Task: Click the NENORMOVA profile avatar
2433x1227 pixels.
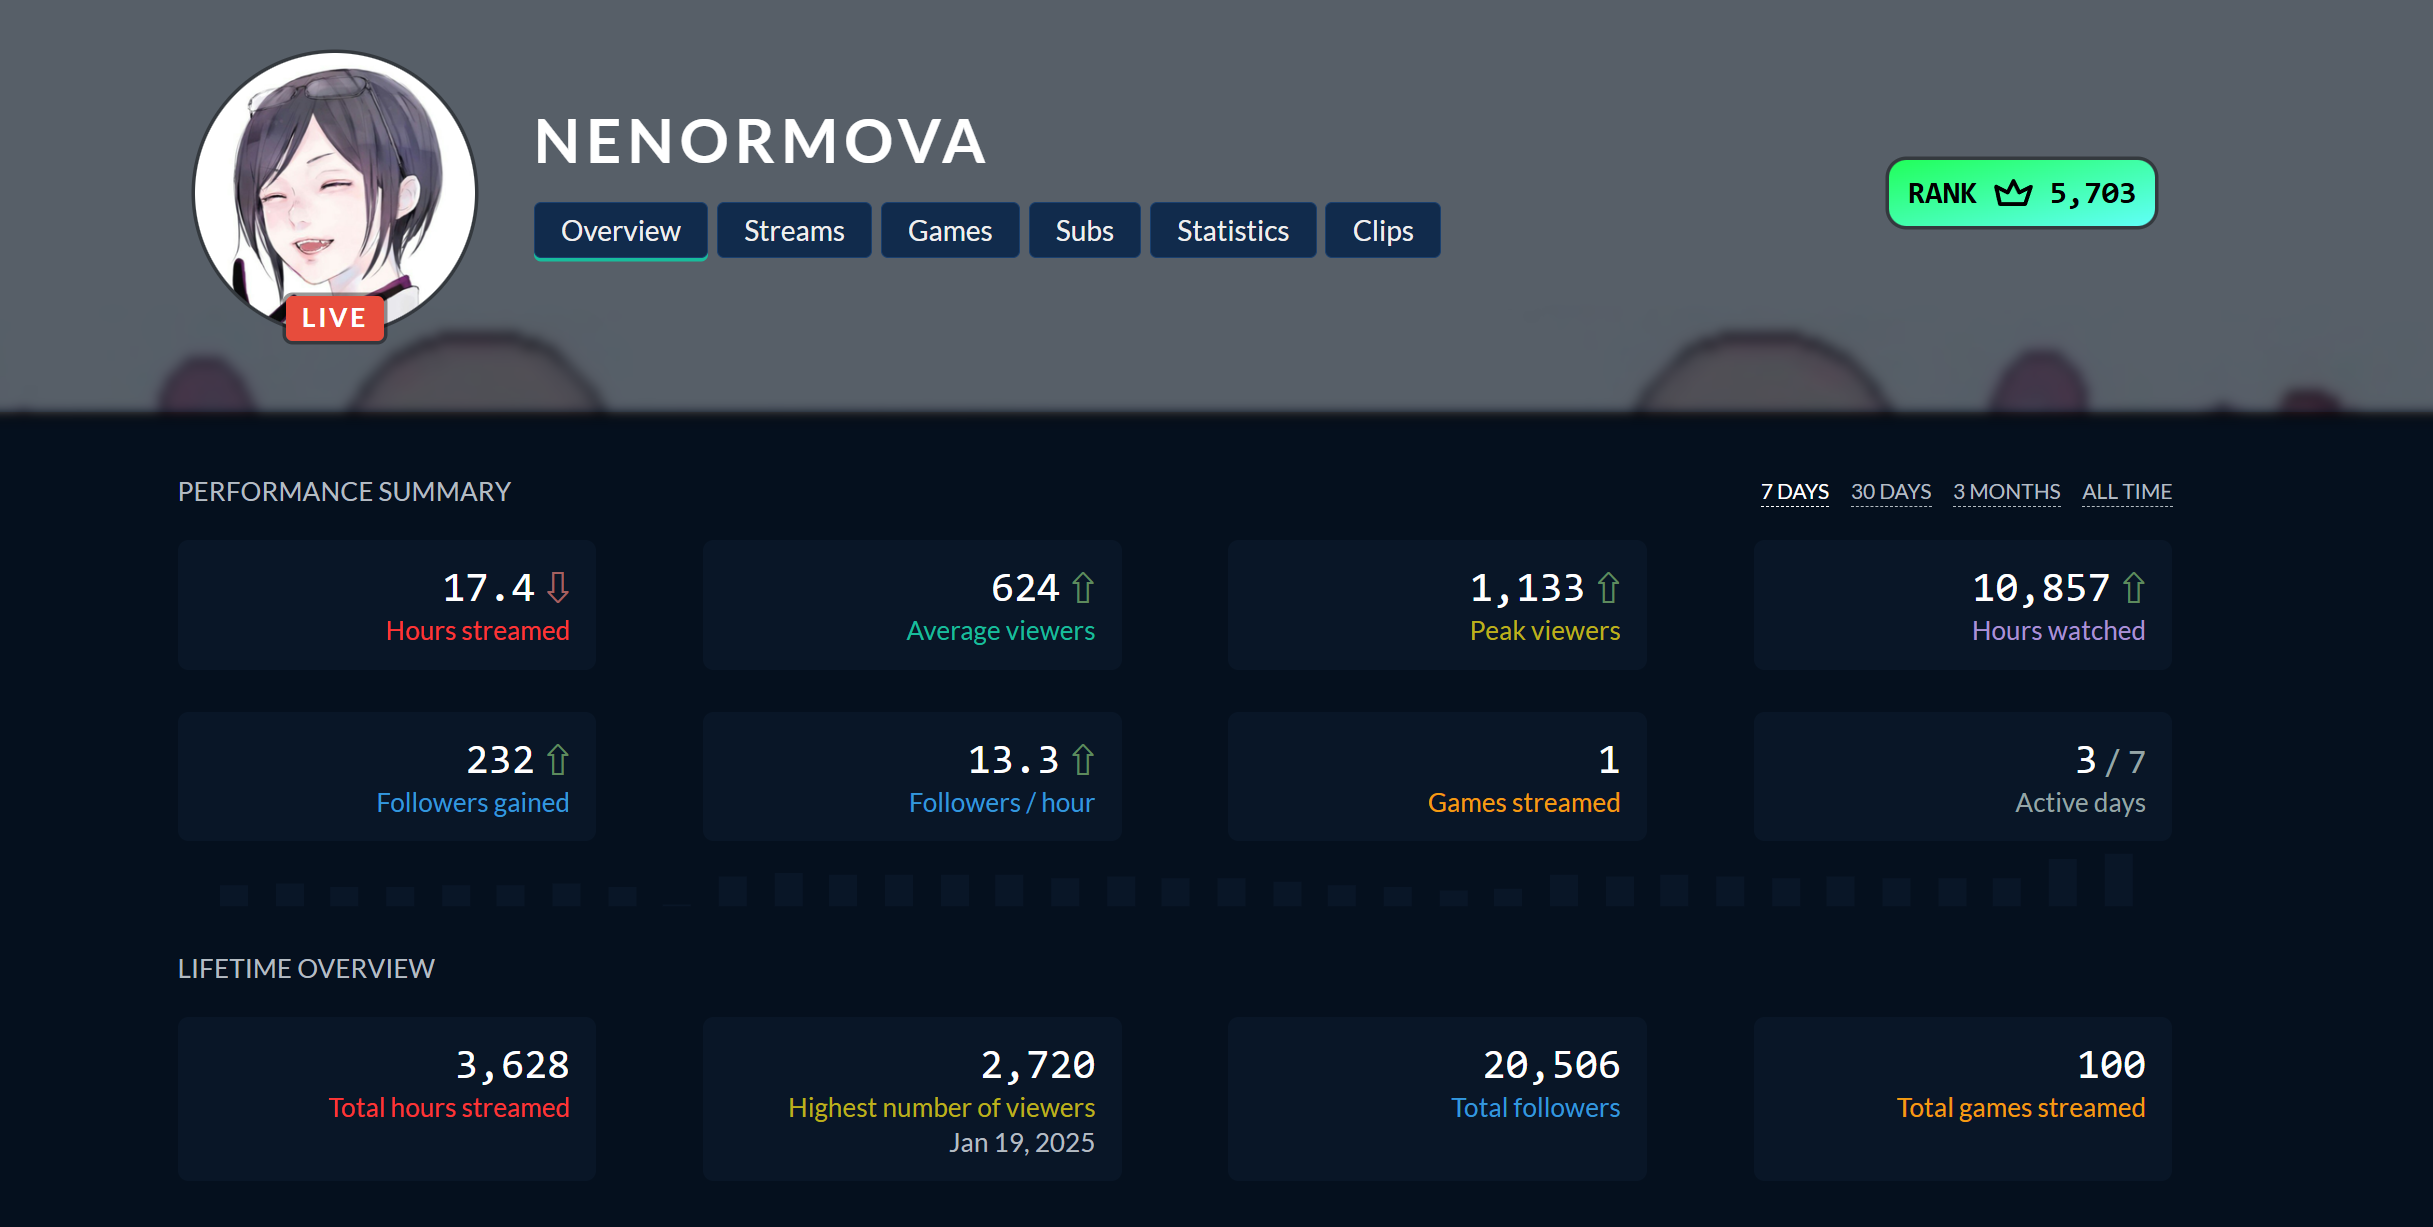Action: tap(334, 180)
